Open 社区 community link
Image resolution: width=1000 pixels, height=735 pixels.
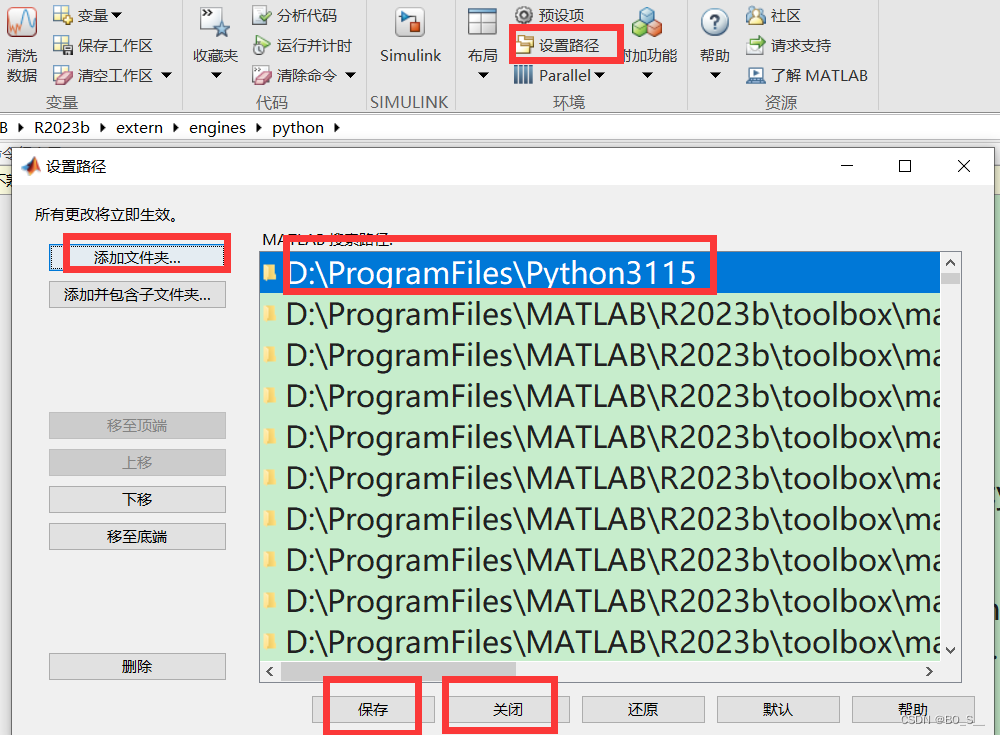[774, 15]
